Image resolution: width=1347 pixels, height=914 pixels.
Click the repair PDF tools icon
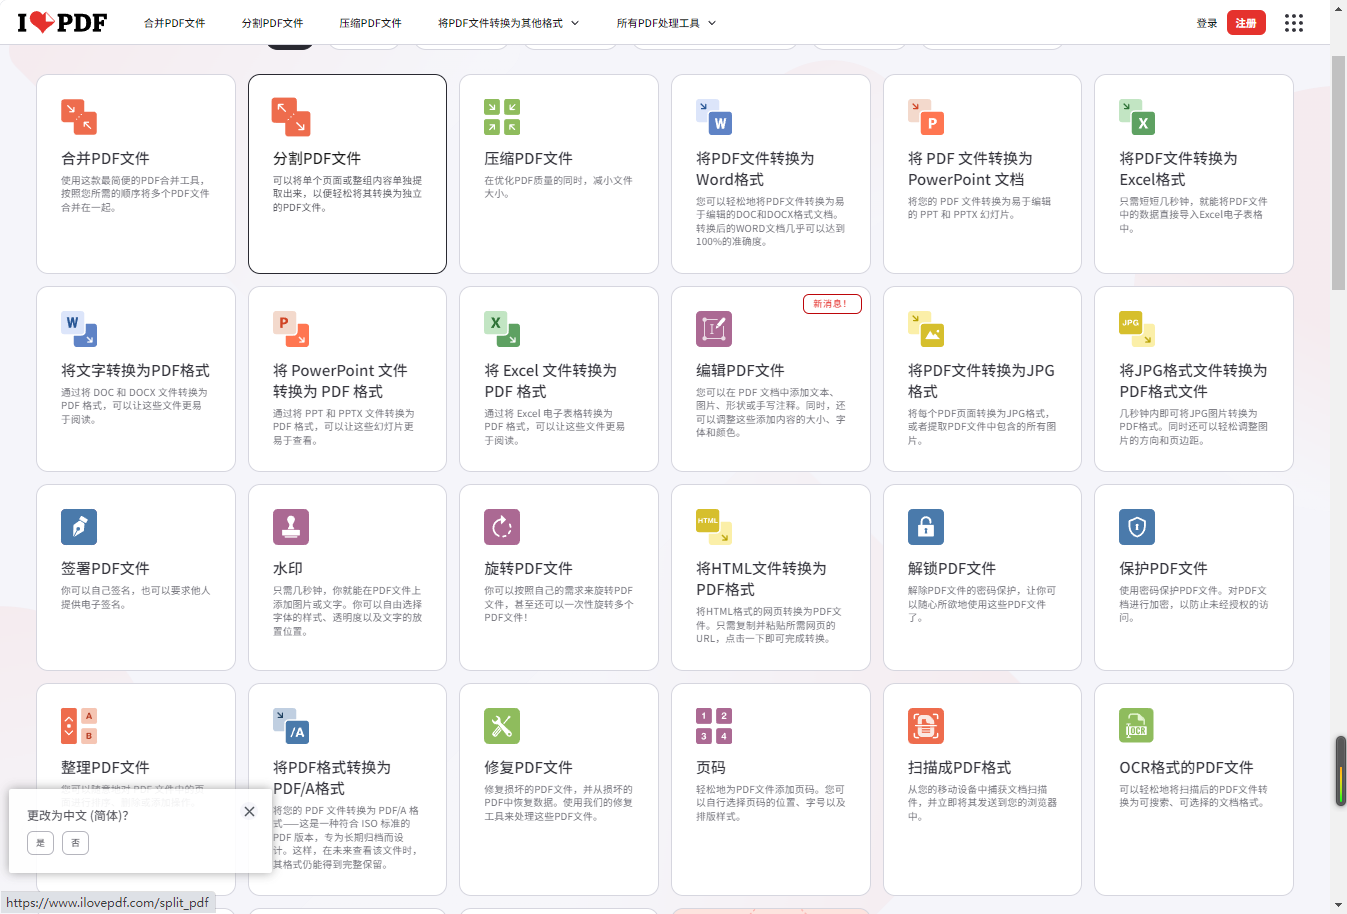[x=502, y=726]
